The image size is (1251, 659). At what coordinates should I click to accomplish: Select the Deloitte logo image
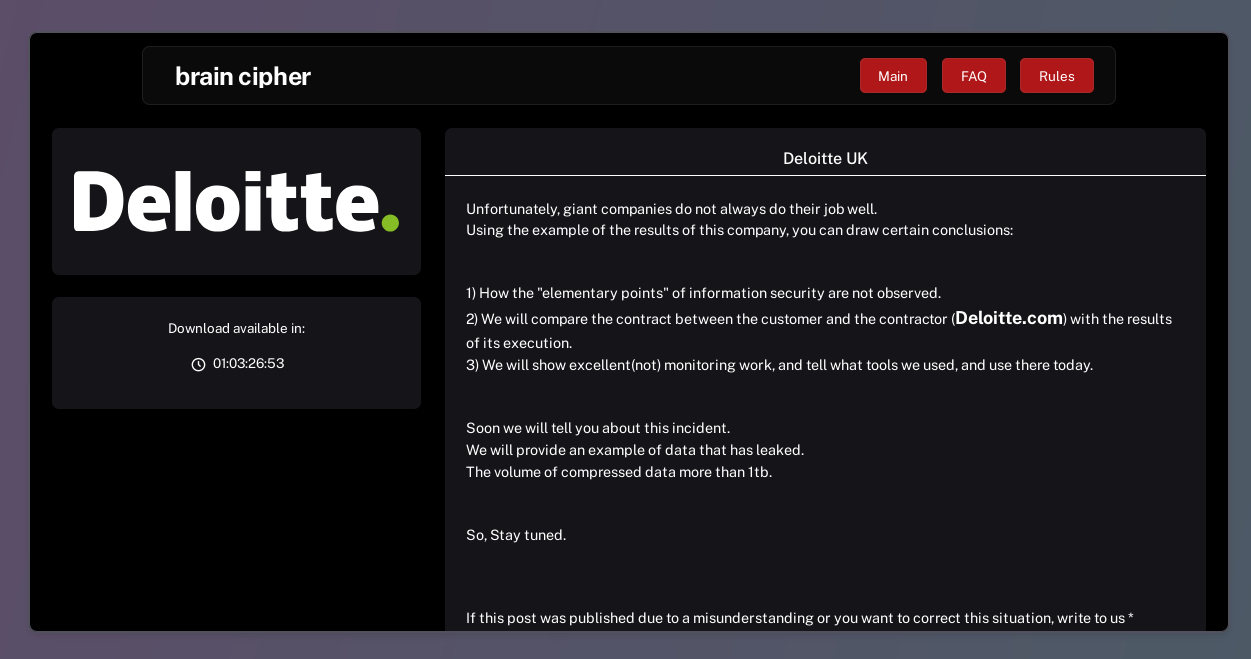coord(236,201)
